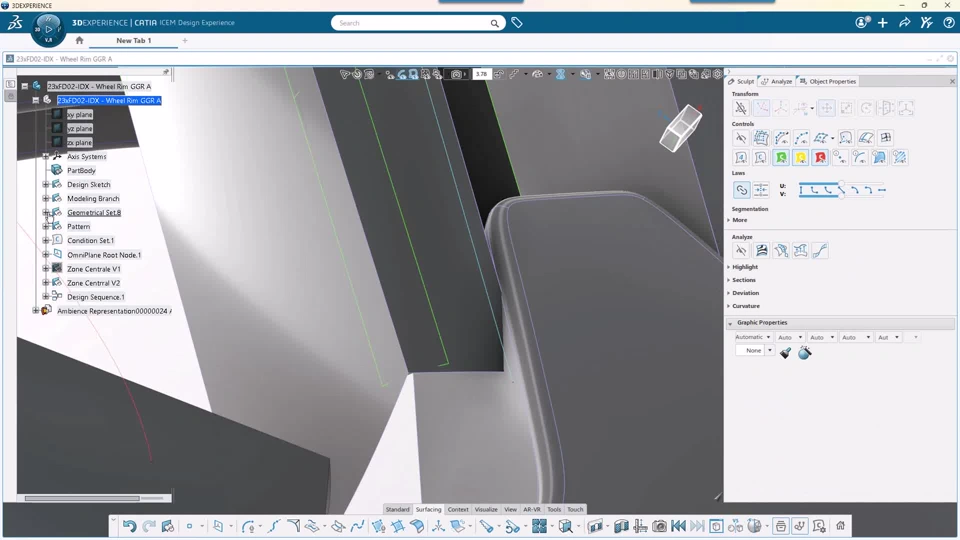The height and width of the screenshot is (540, 960).
Task: Click the home icon in bottom toolbar
Action: pyautogui.click(x=840, y=526)
